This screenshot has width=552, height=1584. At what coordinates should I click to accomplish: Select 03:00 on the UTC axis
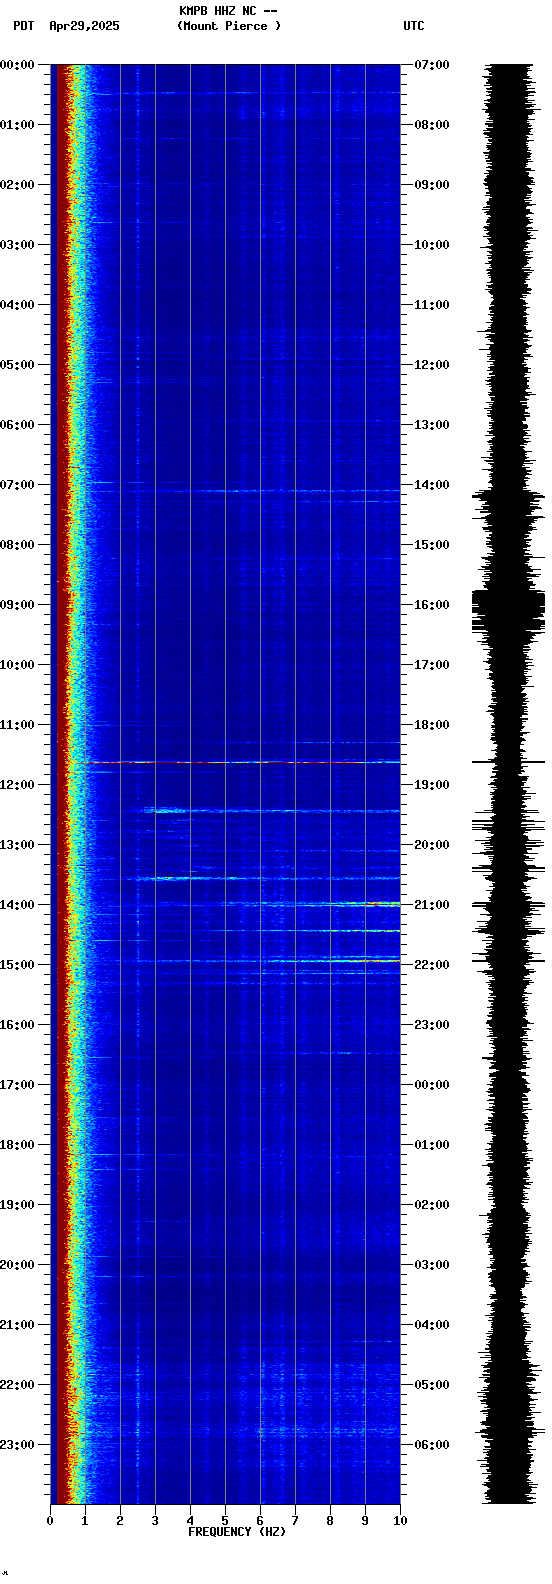pyautogui.click(x=432, y=1265)
